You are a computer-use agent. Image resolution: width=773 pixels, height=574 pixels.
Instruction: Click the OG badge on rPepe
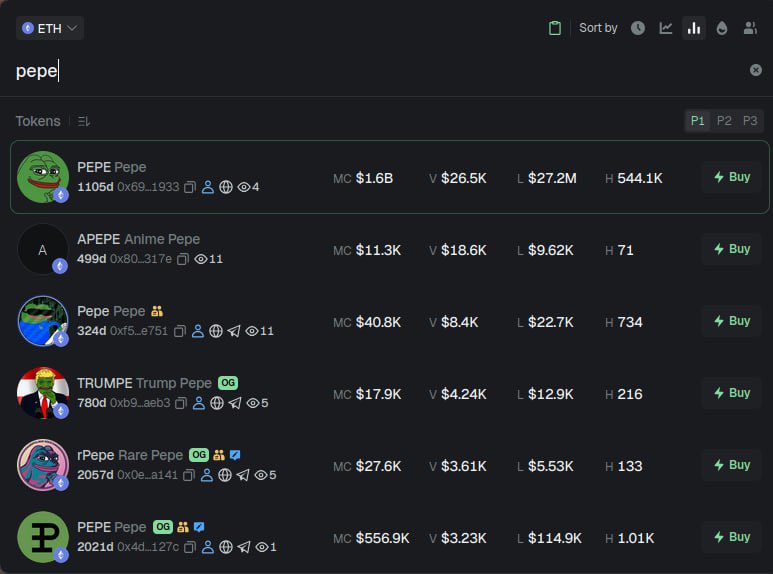tap(199, 455)
